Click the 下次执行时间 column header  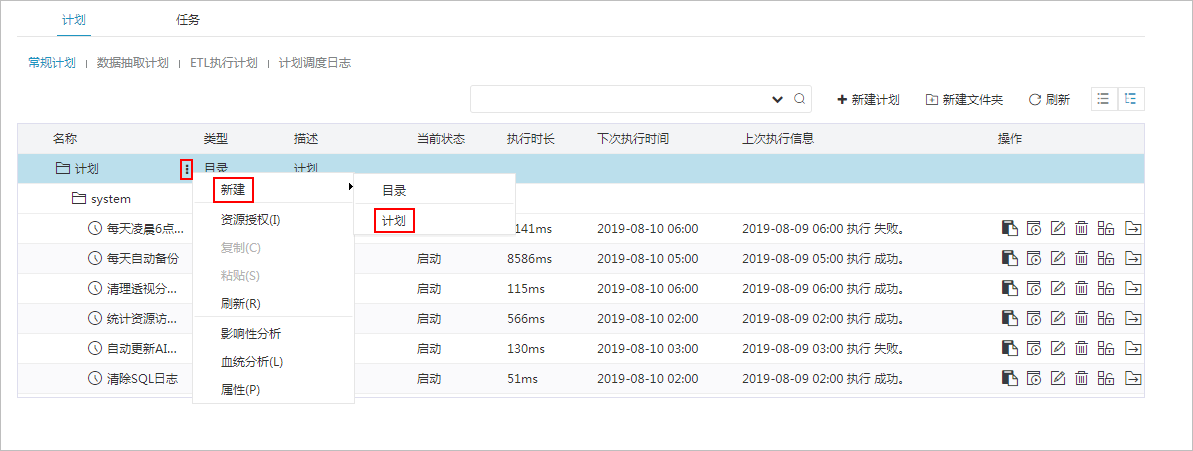click(x=633, y=138)
